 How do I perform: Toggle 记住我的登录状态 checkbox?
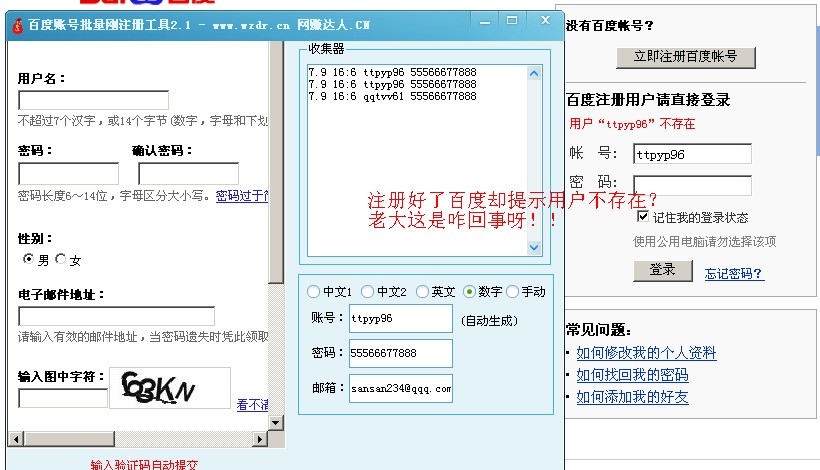(643, 216)
